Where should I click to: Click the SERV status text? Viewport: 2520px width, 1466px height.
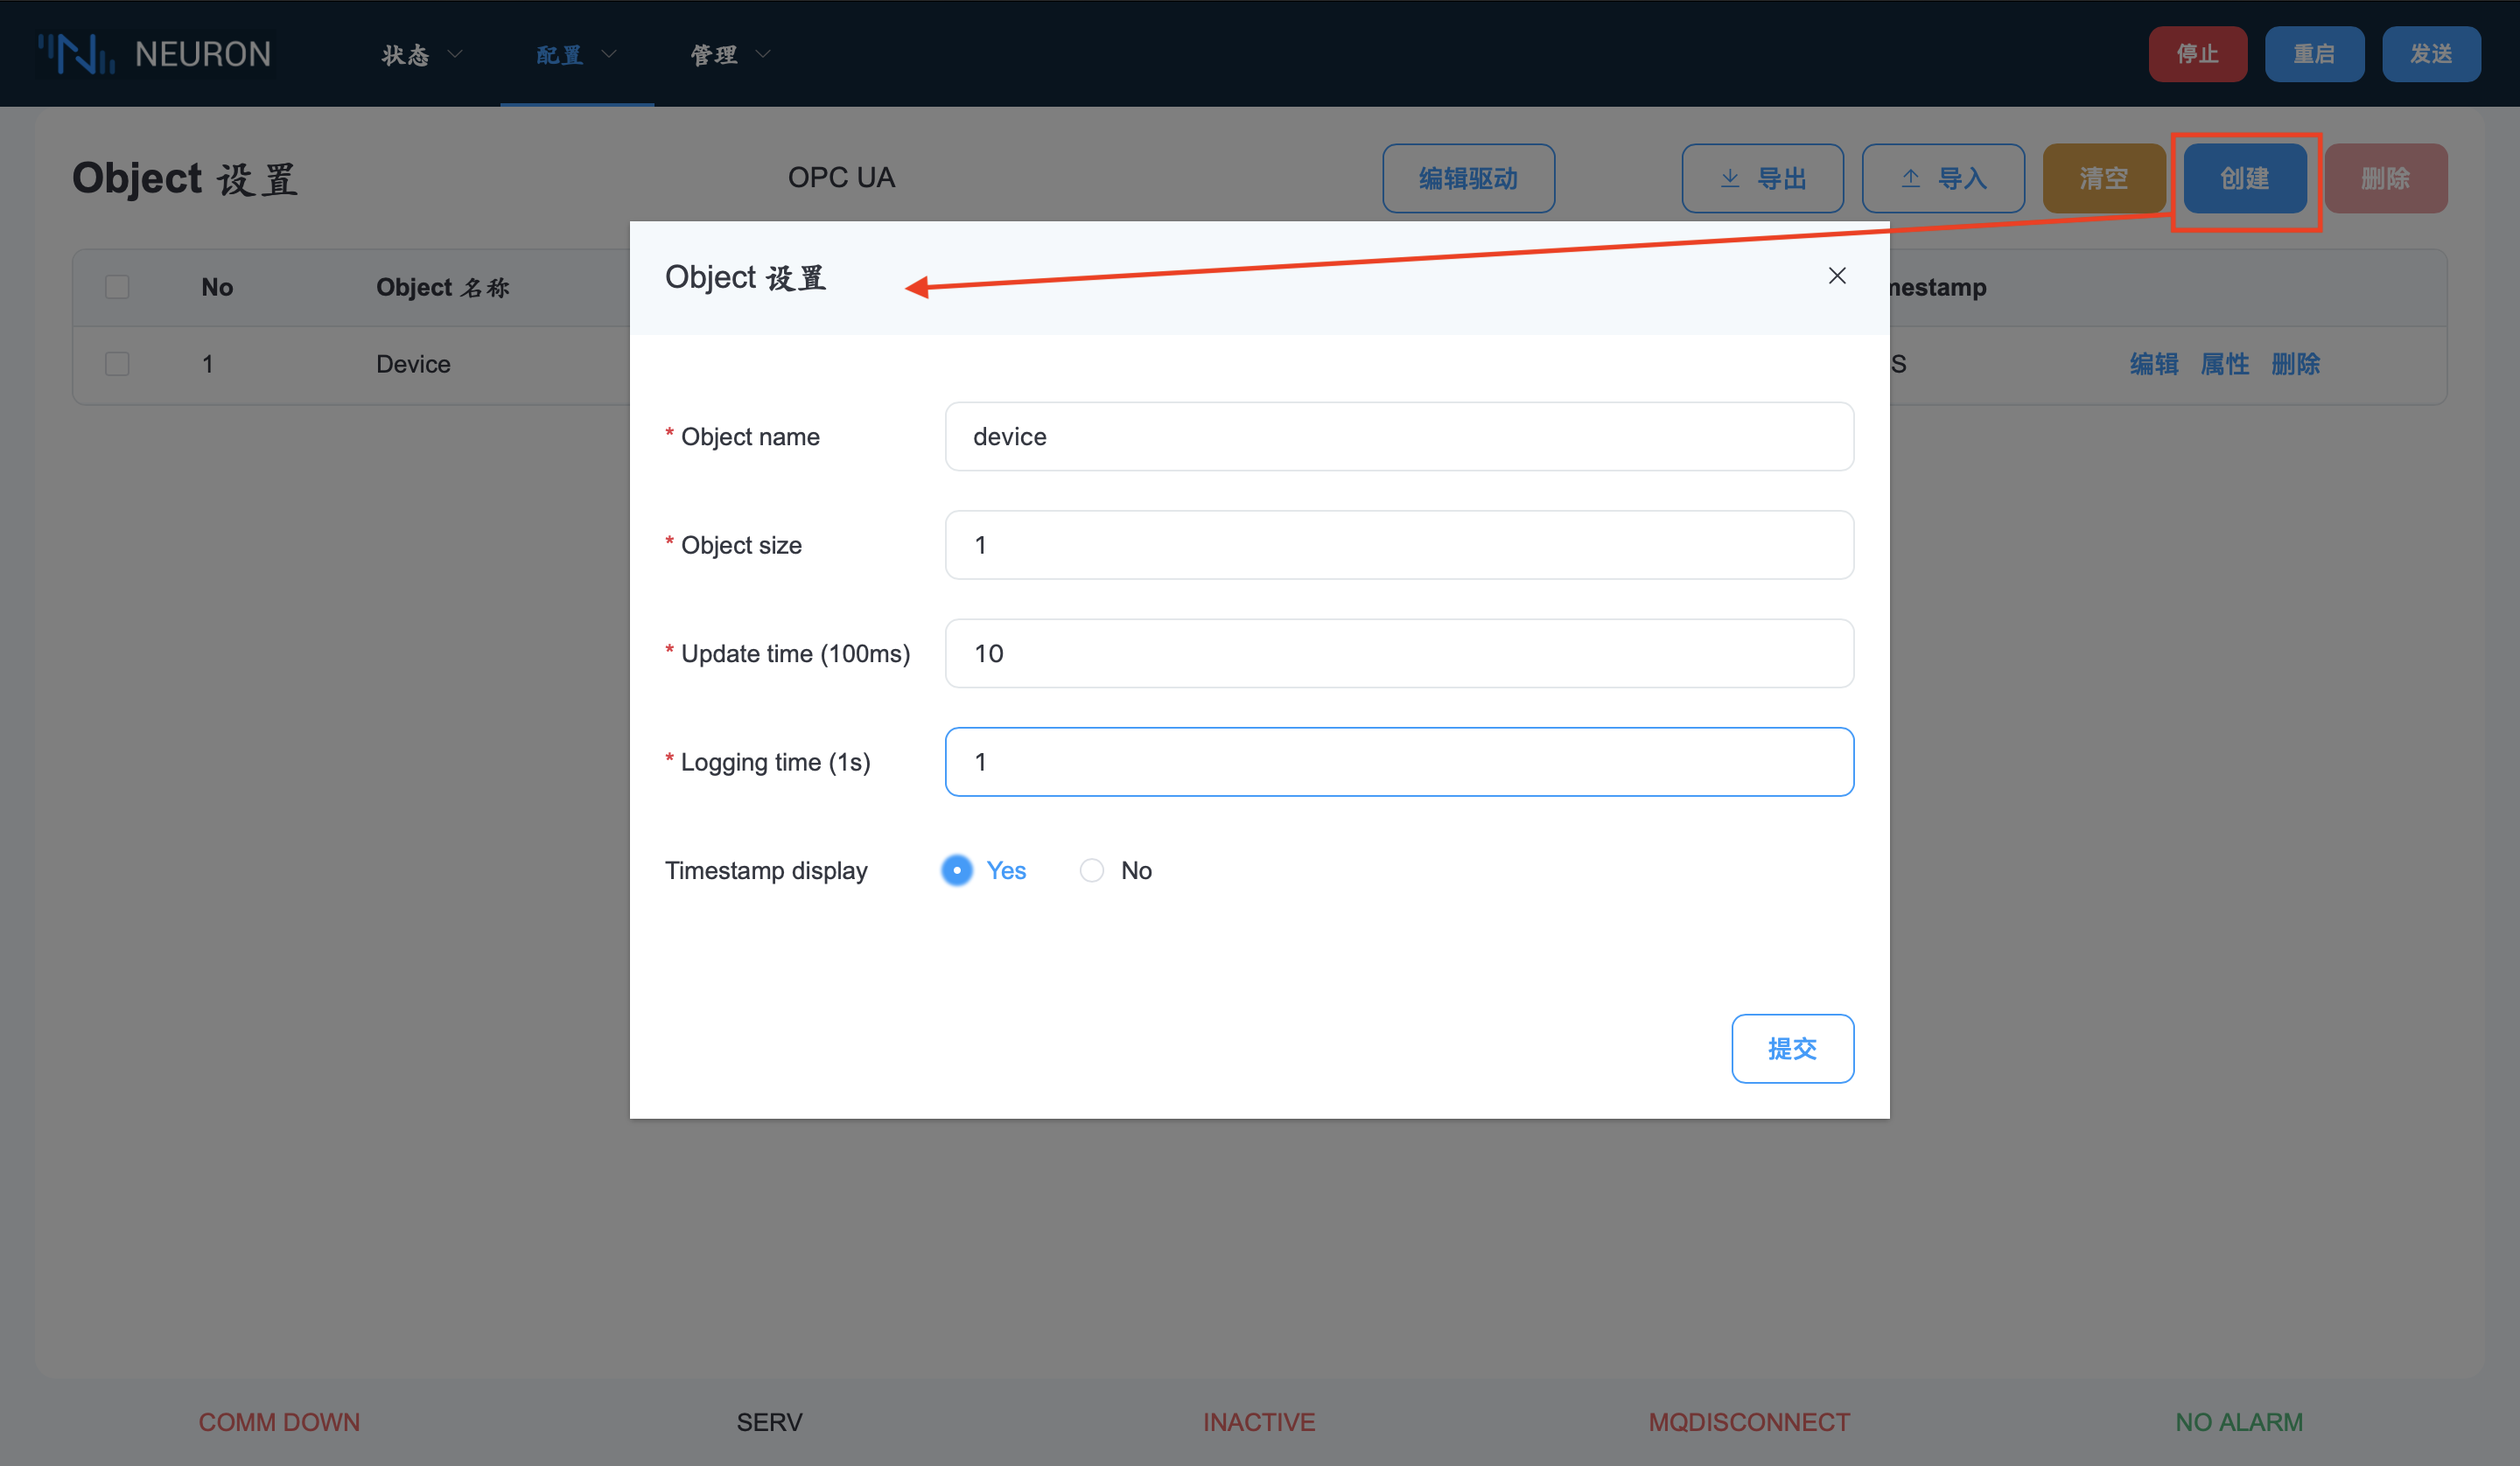[x=769, y=1422]
